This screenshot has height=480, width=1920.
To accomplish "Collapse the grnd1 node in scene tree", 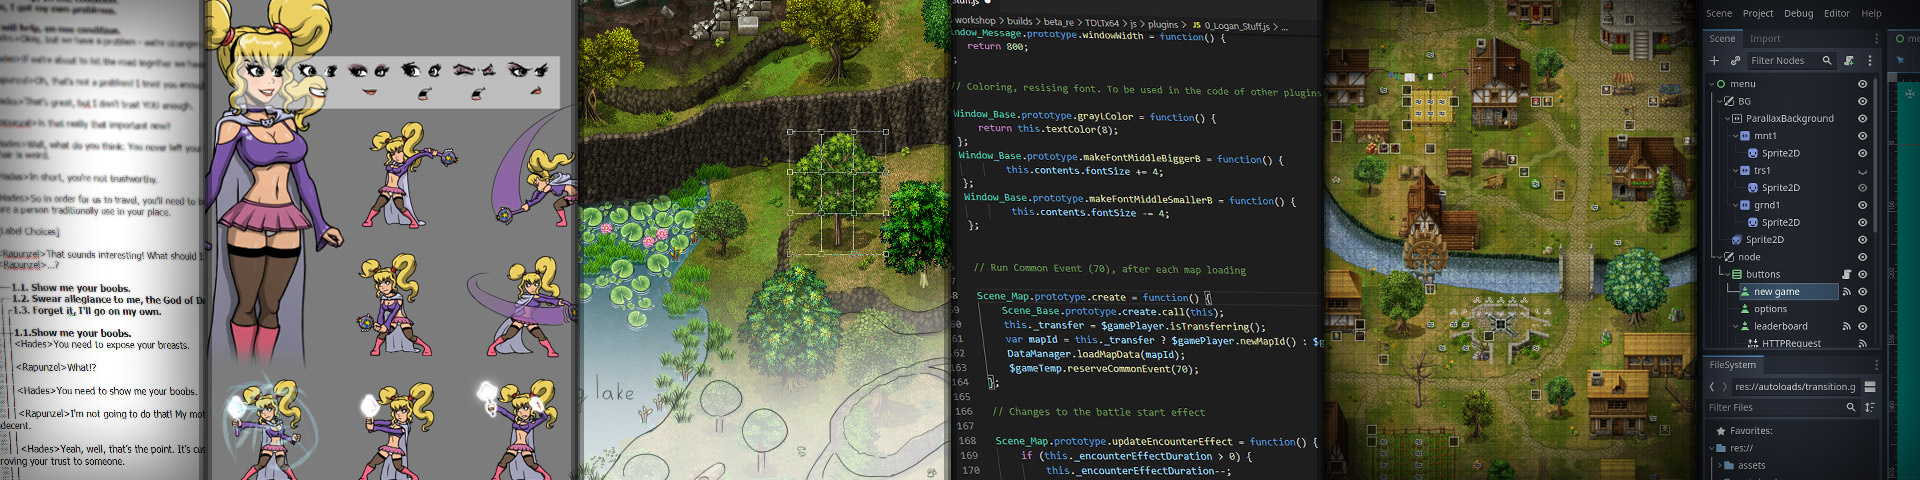I will pyautogui.click(x=1735, y=205).
